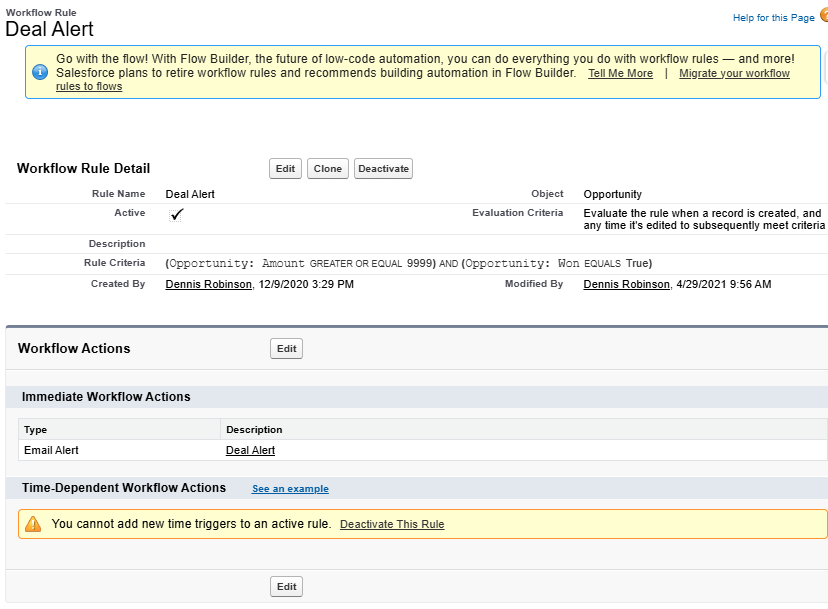Deactivate the workflow rule
Screen dimensions: 828x609
click(383, 168)
